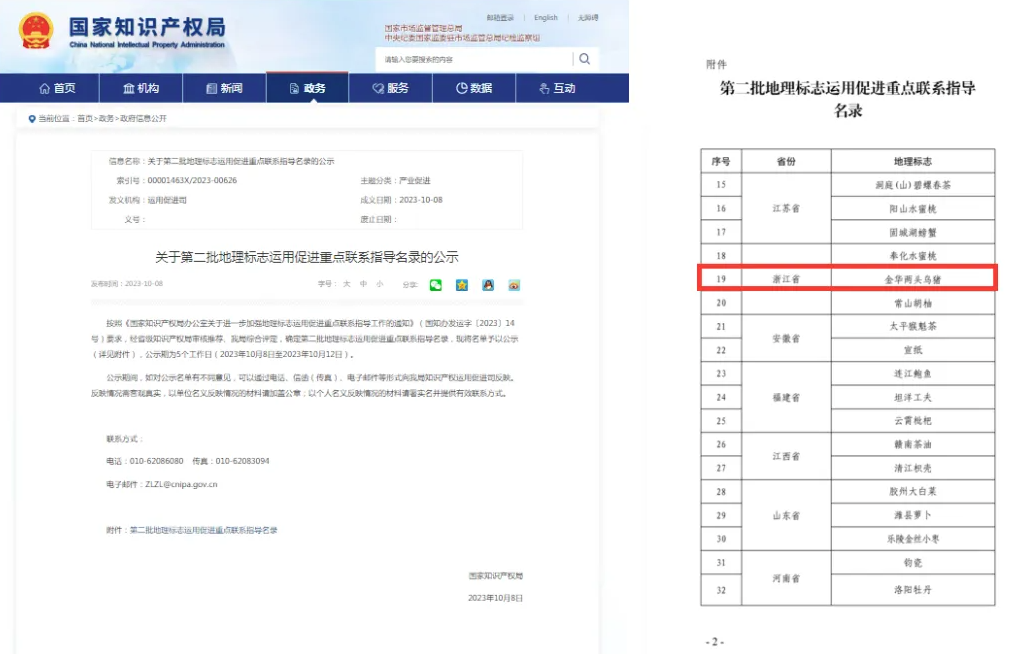Share the article via WeChat icon
Viewport: 1013px width, 654px height.
click(436, 285)
